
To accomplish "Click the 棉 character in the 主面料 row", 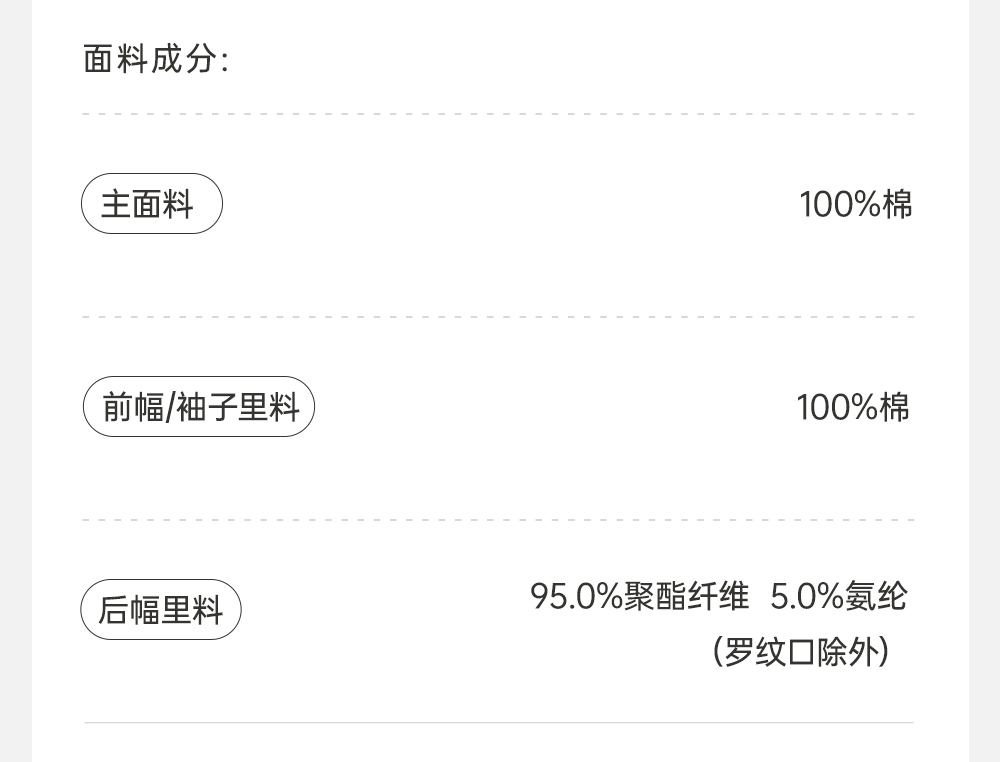I will (898, 205).
